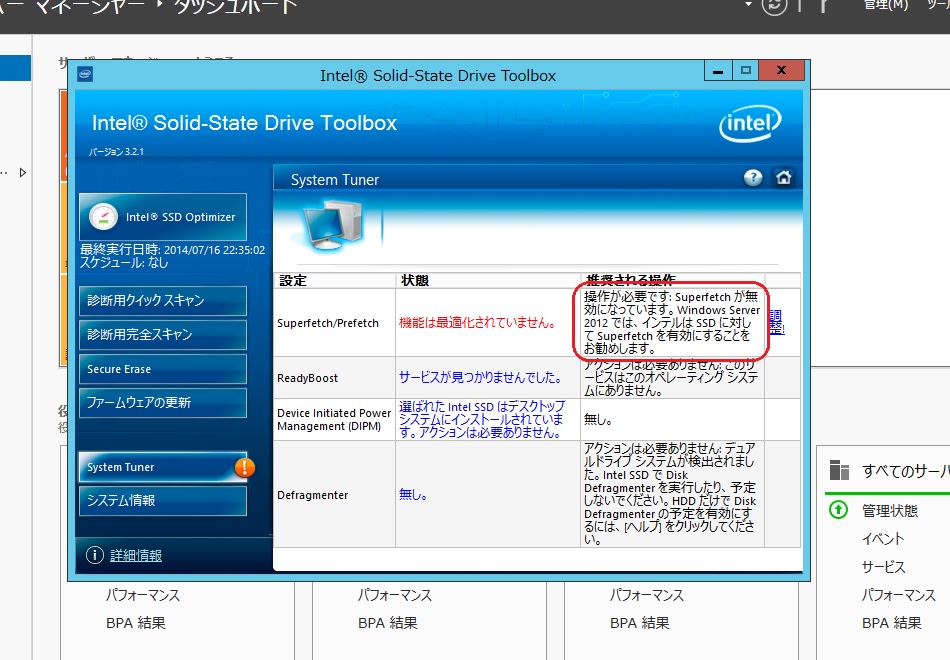Image resolution: width=950 pixels, height=660 pixels.
Task: Open the 詳細情報 link
Action: tap(136, 556)
